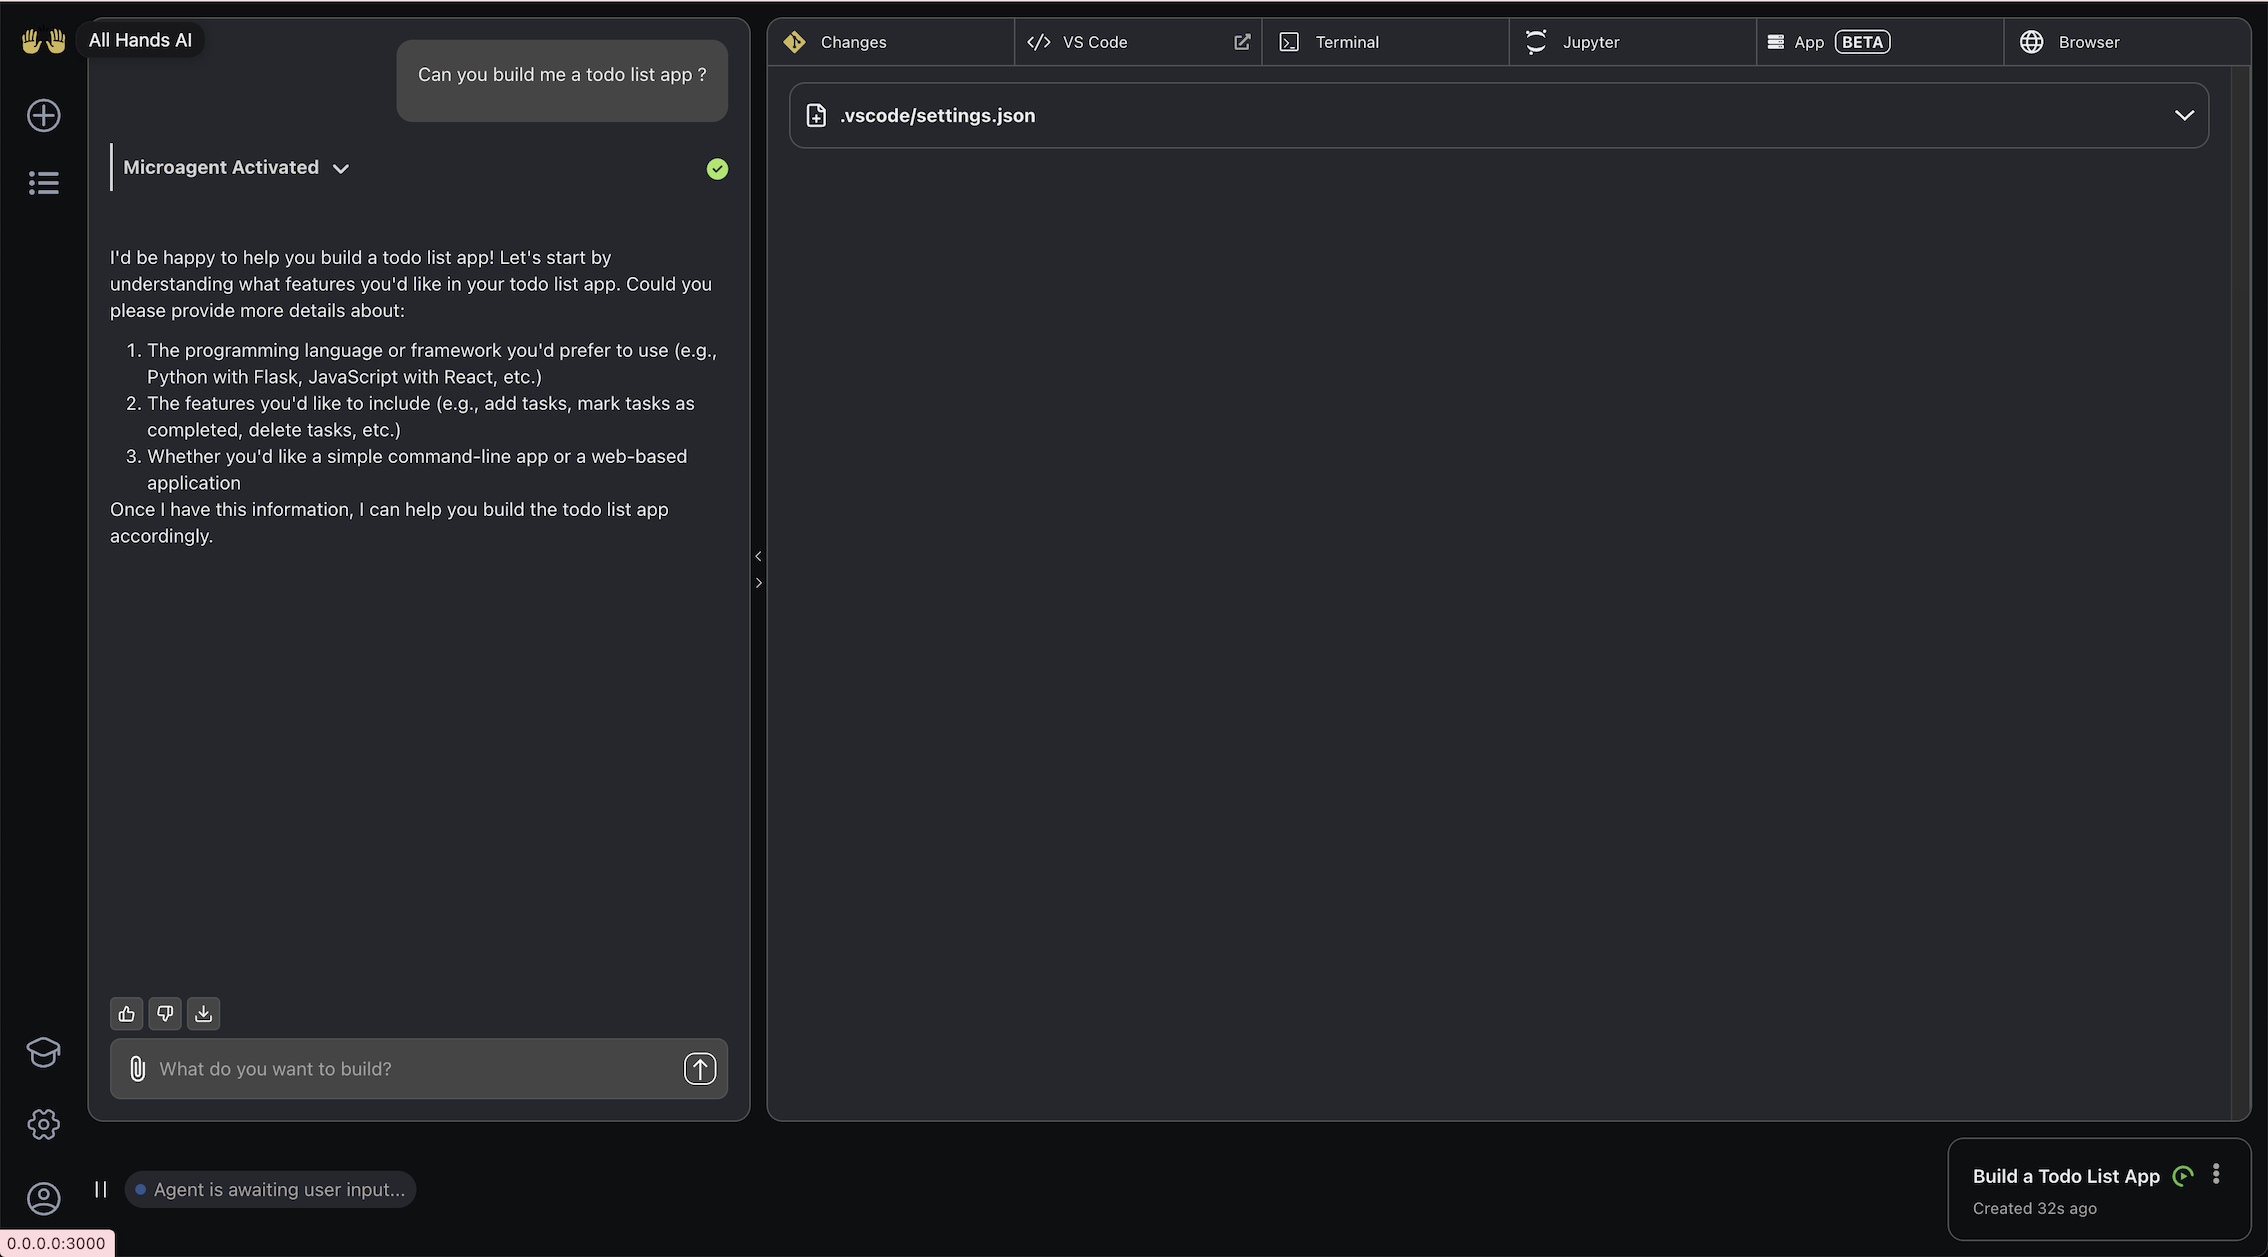Open VS Code in external window
The image size is (2268, 1257).
coord(1242,42)
